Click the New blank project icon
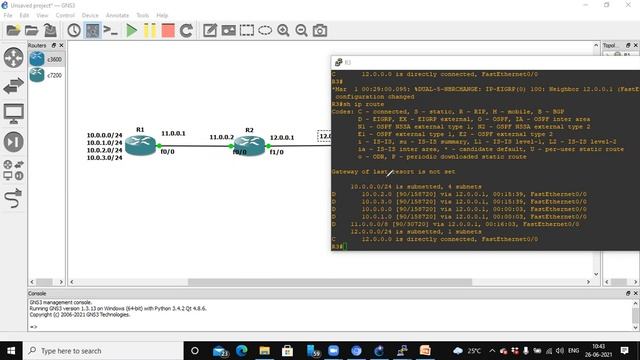Screen dimensions: 640x360 [x=13, y=31]
